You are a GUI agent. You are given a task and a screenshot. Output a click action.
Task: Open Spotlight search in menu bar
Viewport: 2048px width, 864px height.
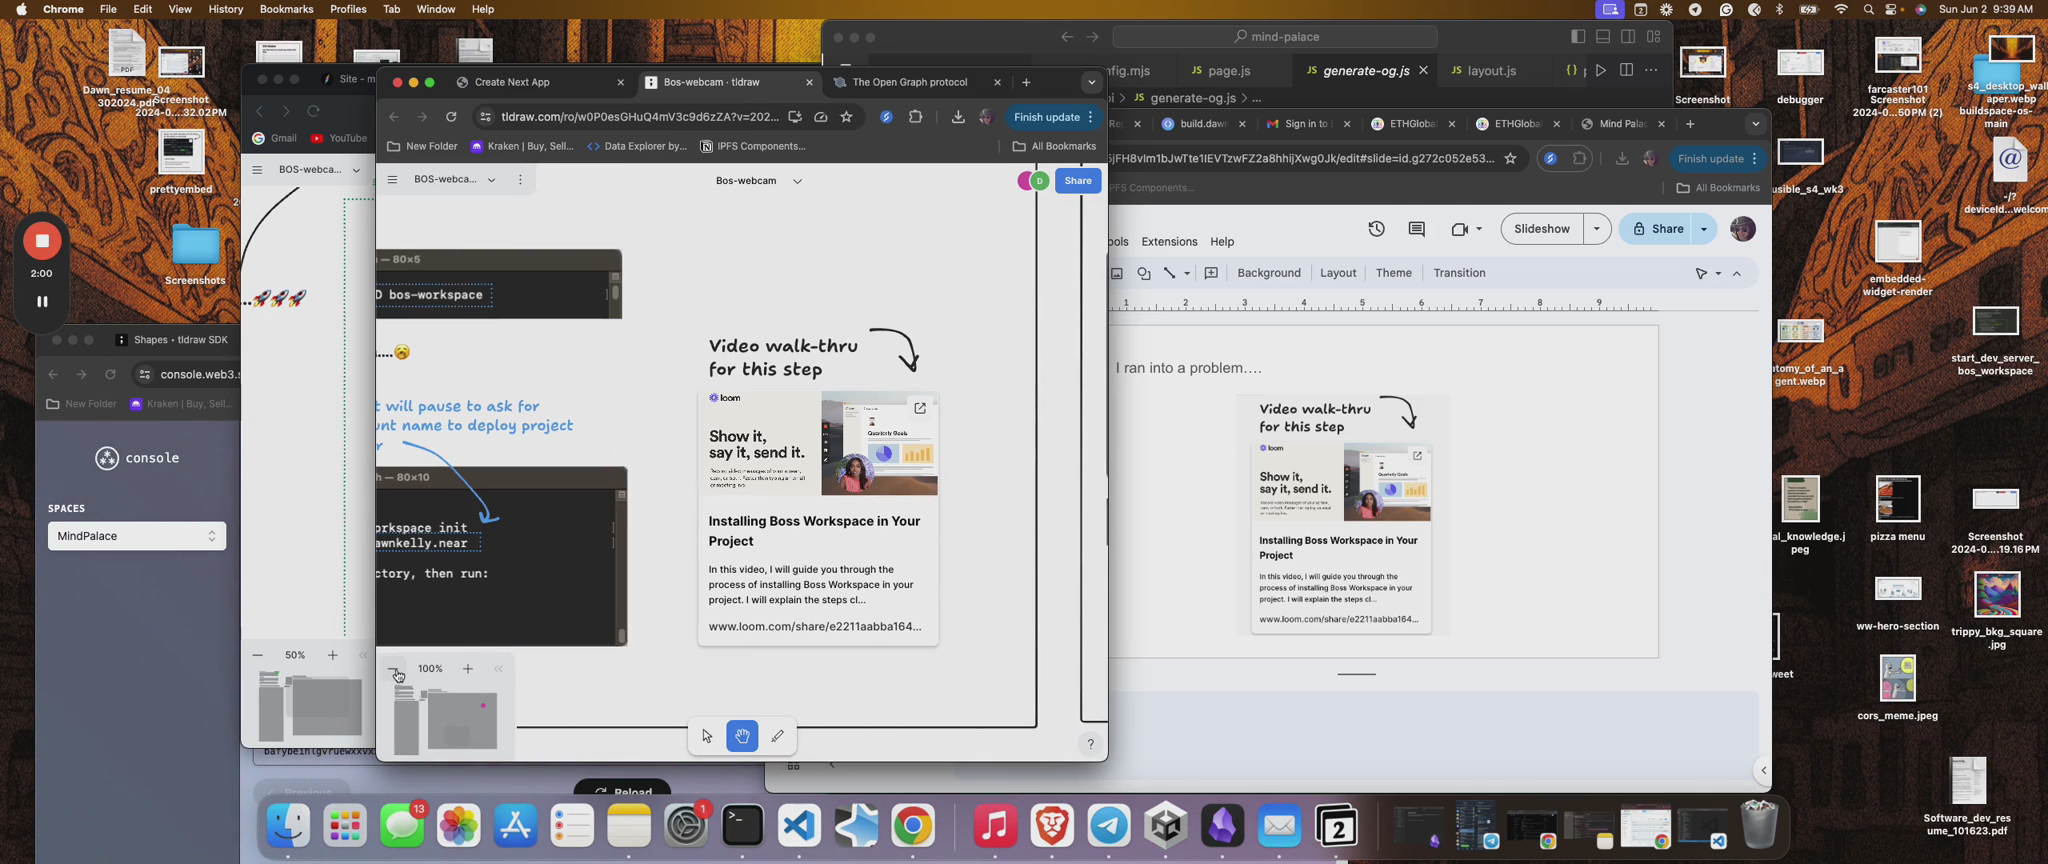[x=1868, y=9]
